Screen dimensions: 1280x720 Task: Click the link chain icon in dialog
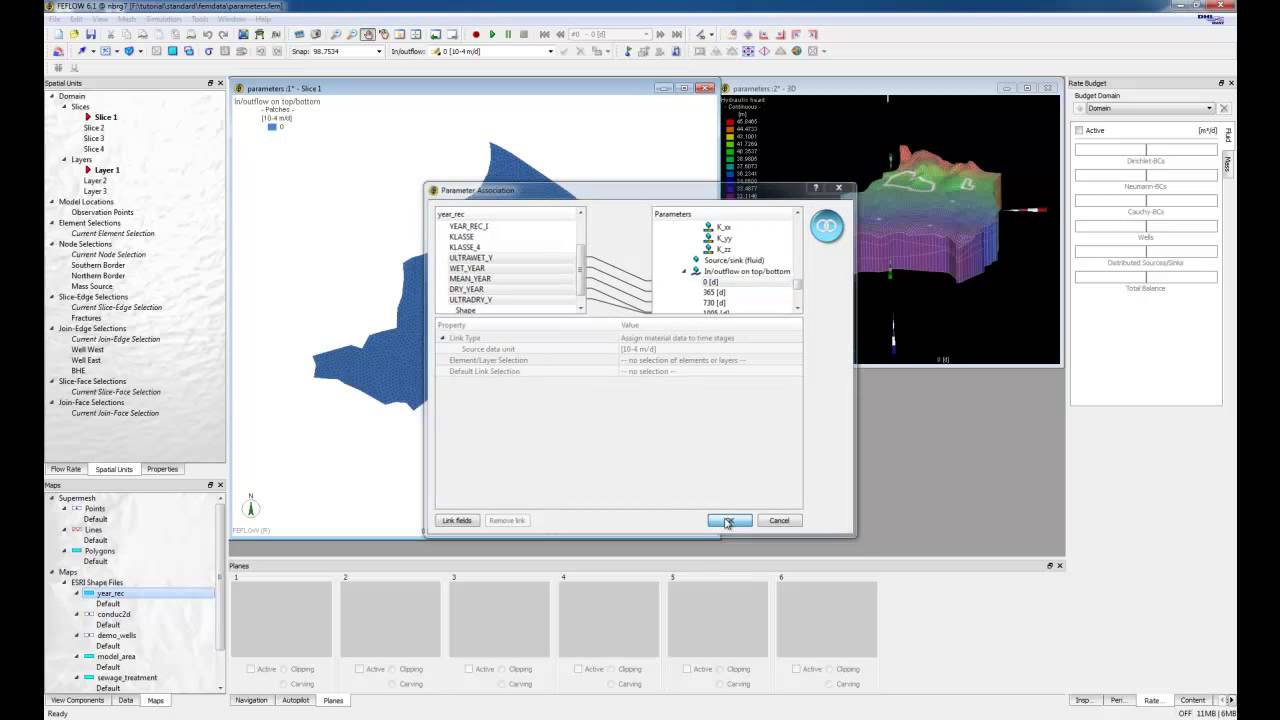826,227
